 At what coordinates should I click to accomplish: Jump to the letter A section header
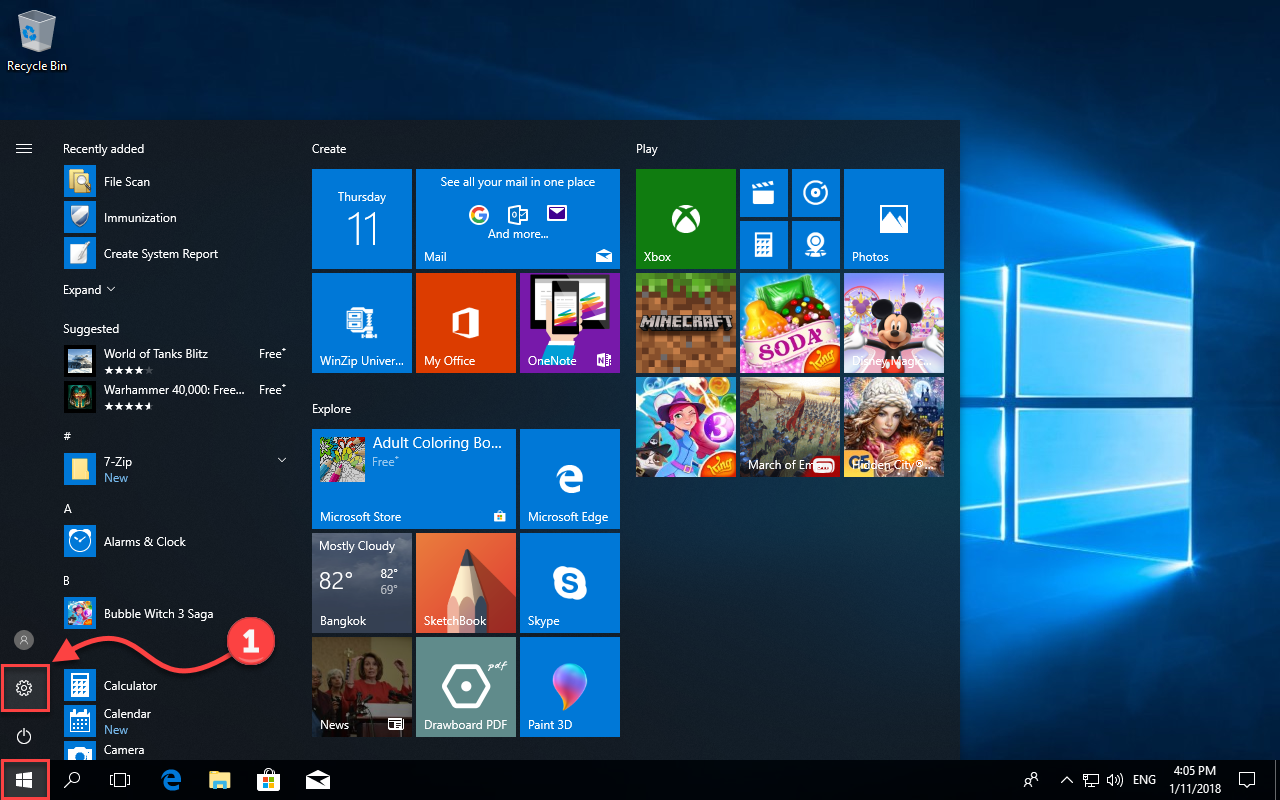pyautogui.click(x=67, y=509)
